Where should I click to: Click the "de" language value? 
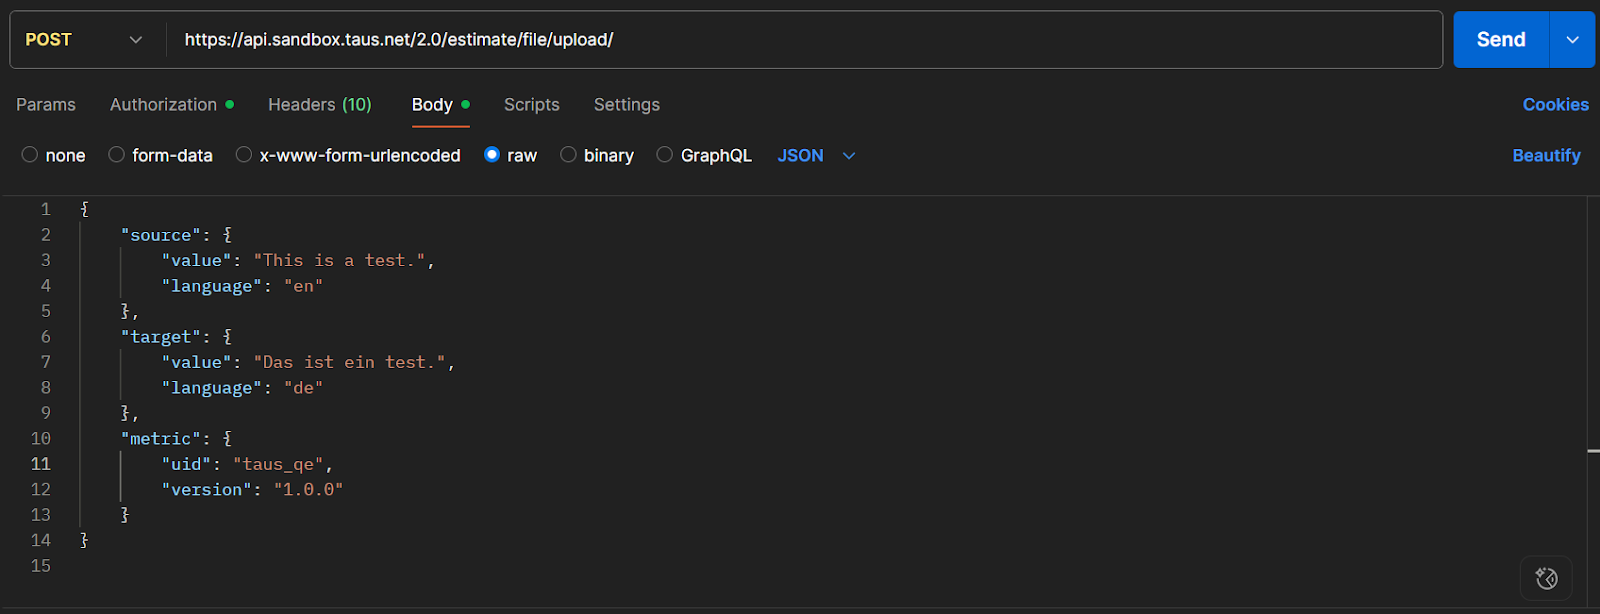[303, 388]
